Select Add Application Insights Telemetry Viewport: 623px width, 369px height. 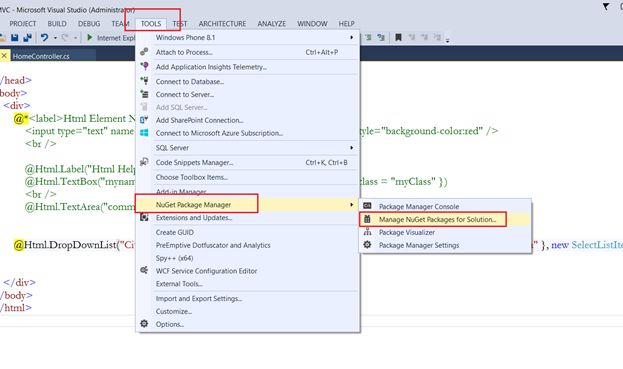248,67
